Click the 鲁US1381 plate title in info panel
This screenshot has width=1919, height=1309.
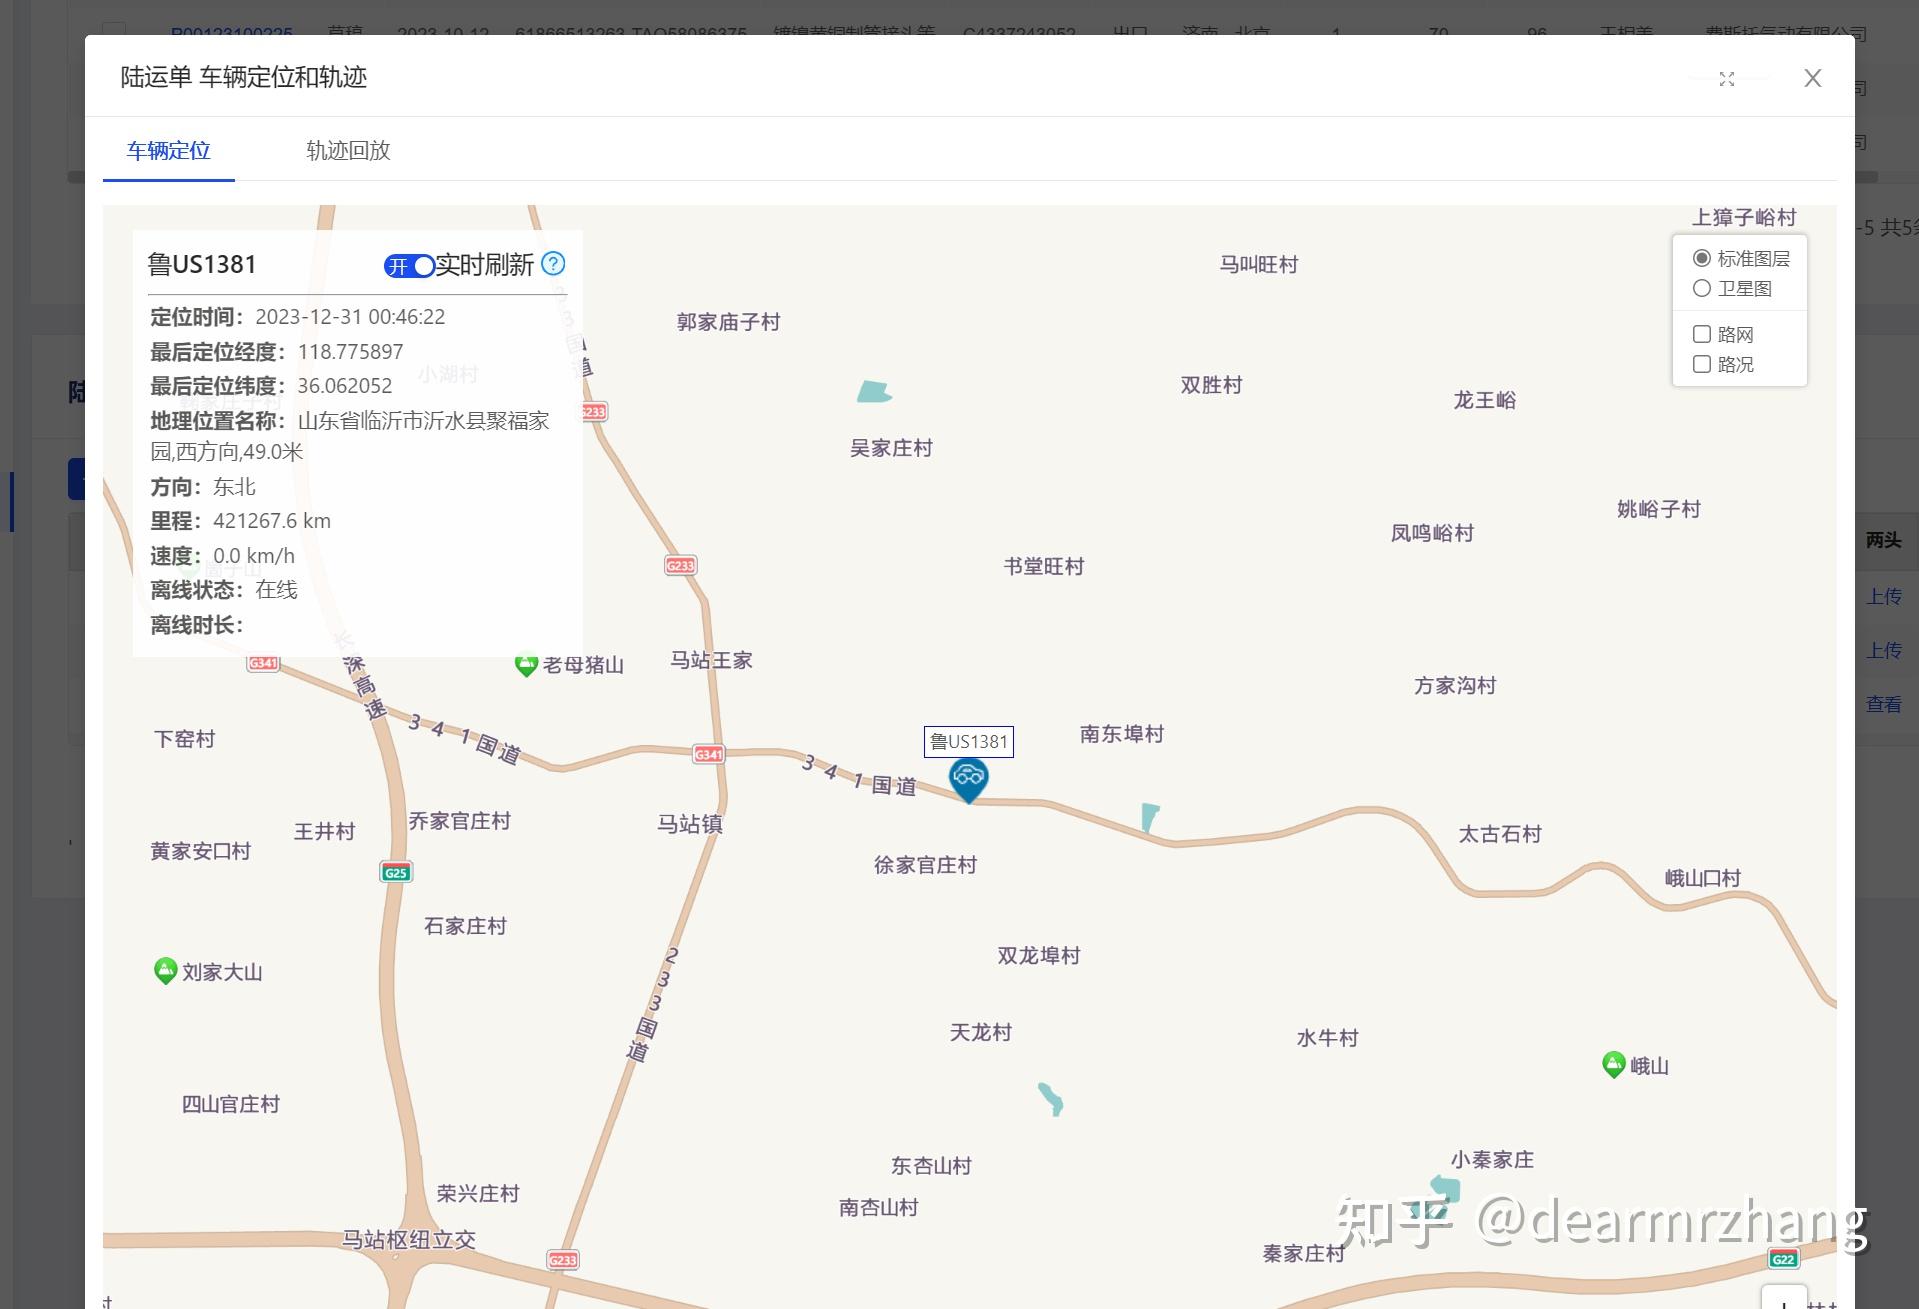click(x=202, y=264)
